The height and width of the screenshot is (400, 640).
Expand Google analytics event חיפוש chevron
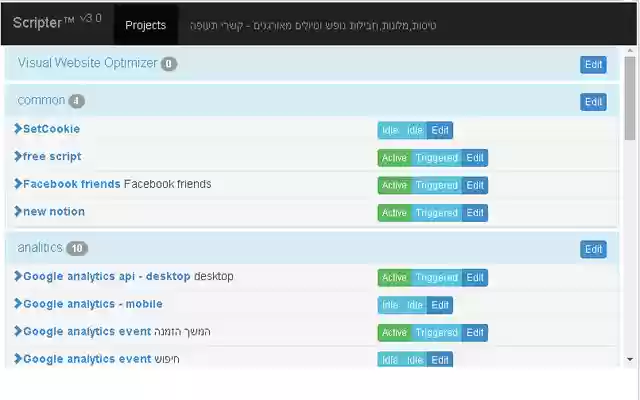pyautogui.click(x=18, y=359)
